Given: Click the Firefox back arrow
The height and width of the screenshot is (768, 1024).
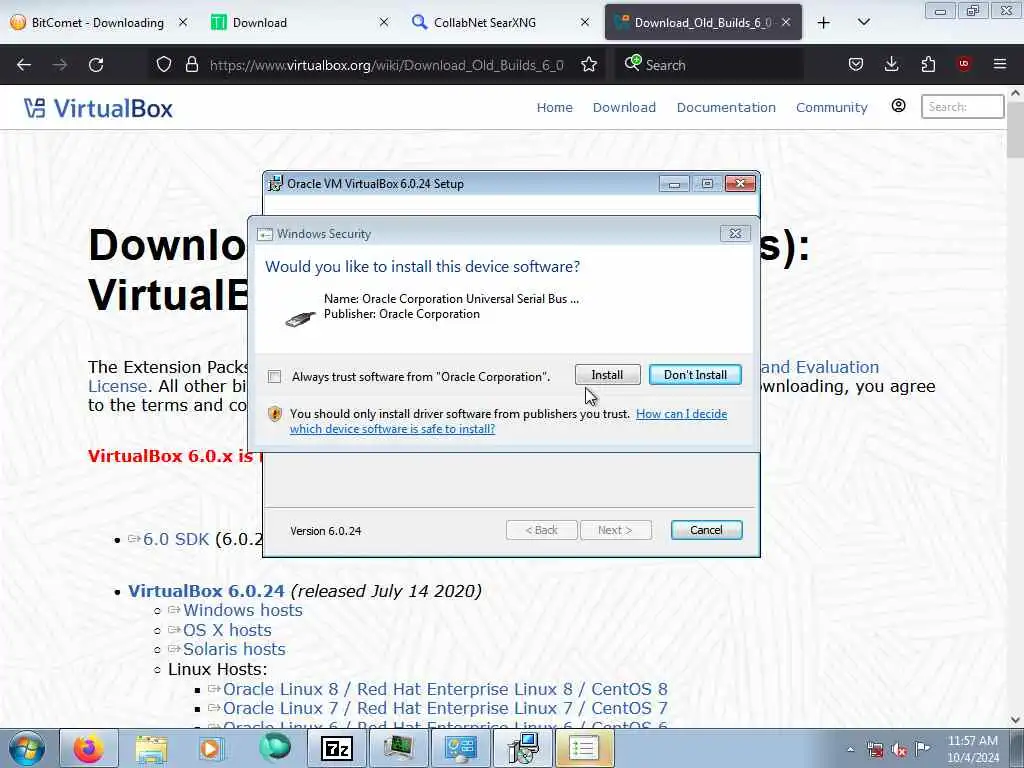Looking at the screenshot, I should (x=24, y=65).
